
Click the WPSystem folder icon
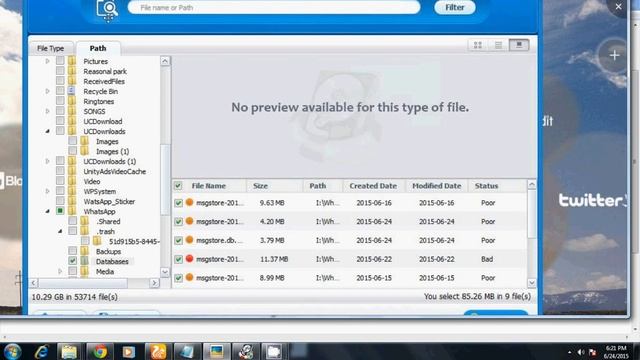point(72,191)
